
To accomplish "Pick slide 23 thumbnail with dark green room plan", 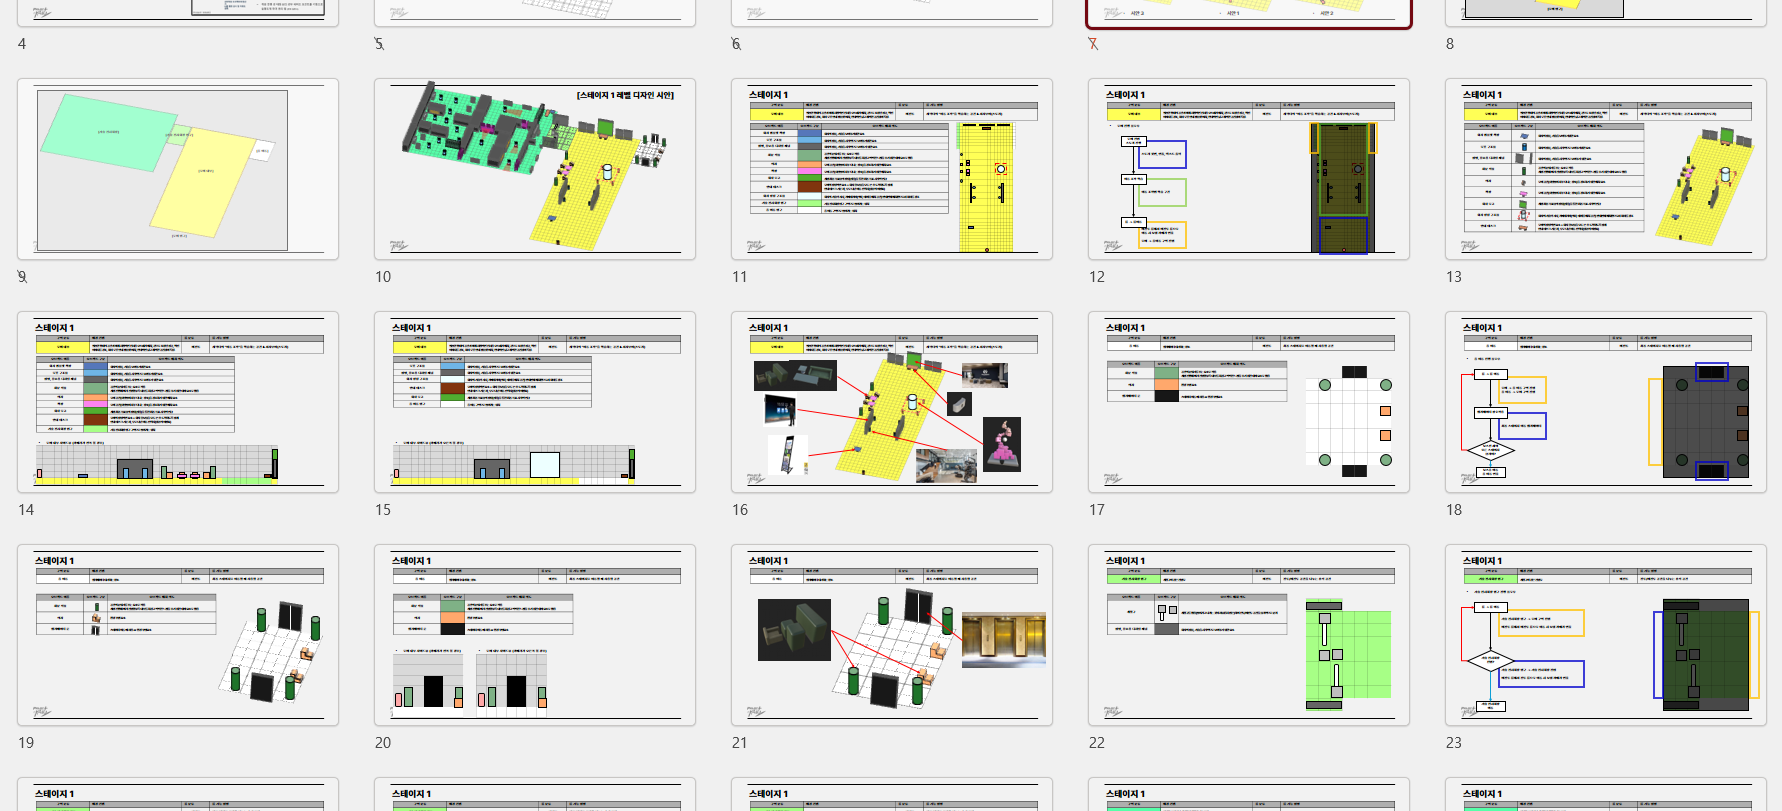I will pos(1606,635).
